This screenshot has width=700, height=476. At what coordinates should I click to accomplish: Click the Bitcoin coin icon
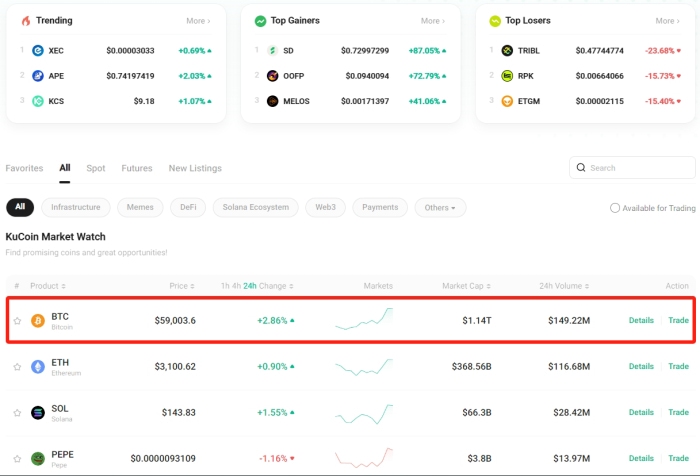(x=38, y=321)
